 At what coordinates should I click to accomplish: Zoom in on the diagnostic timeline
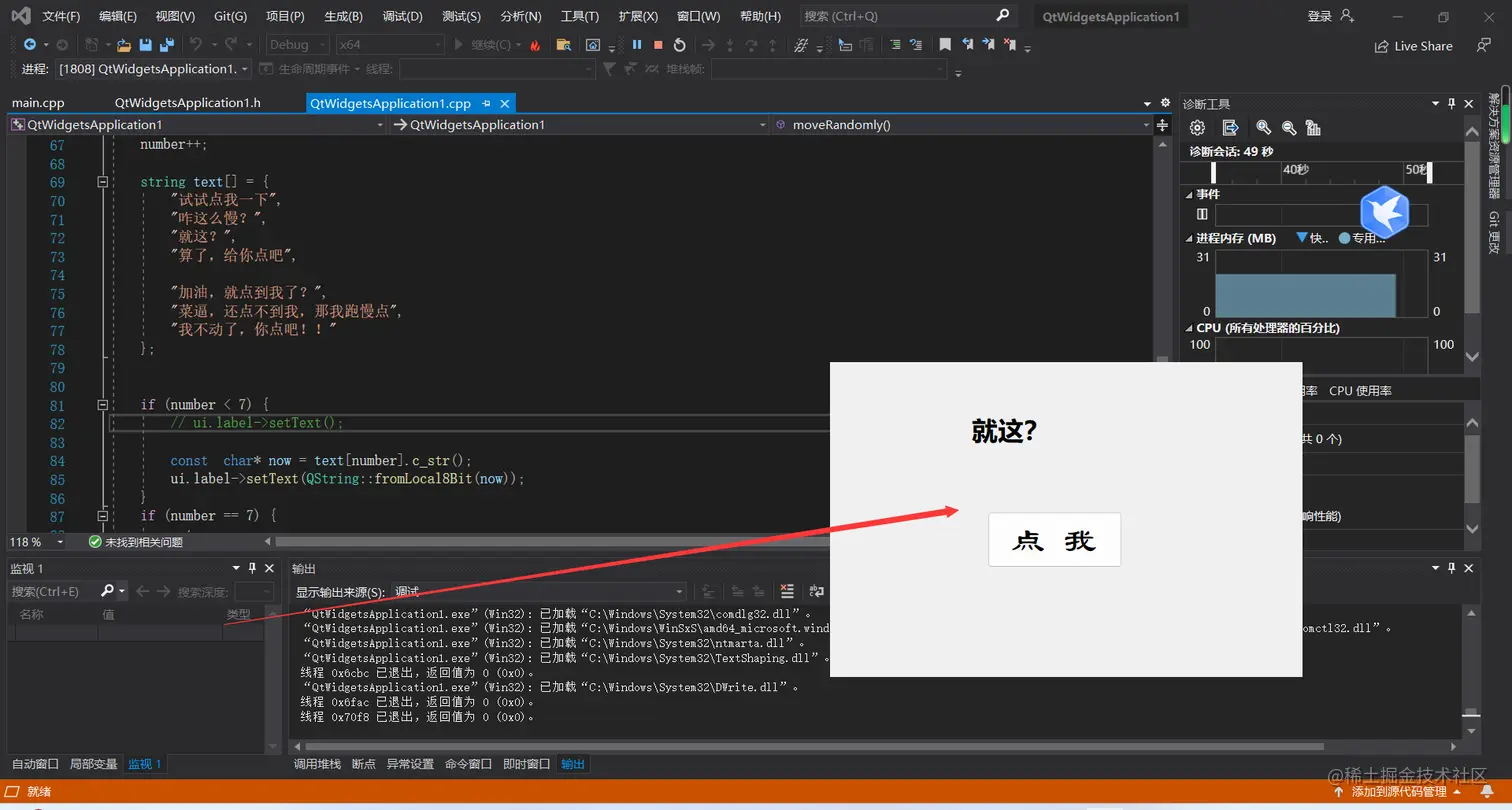(1264, 127)
